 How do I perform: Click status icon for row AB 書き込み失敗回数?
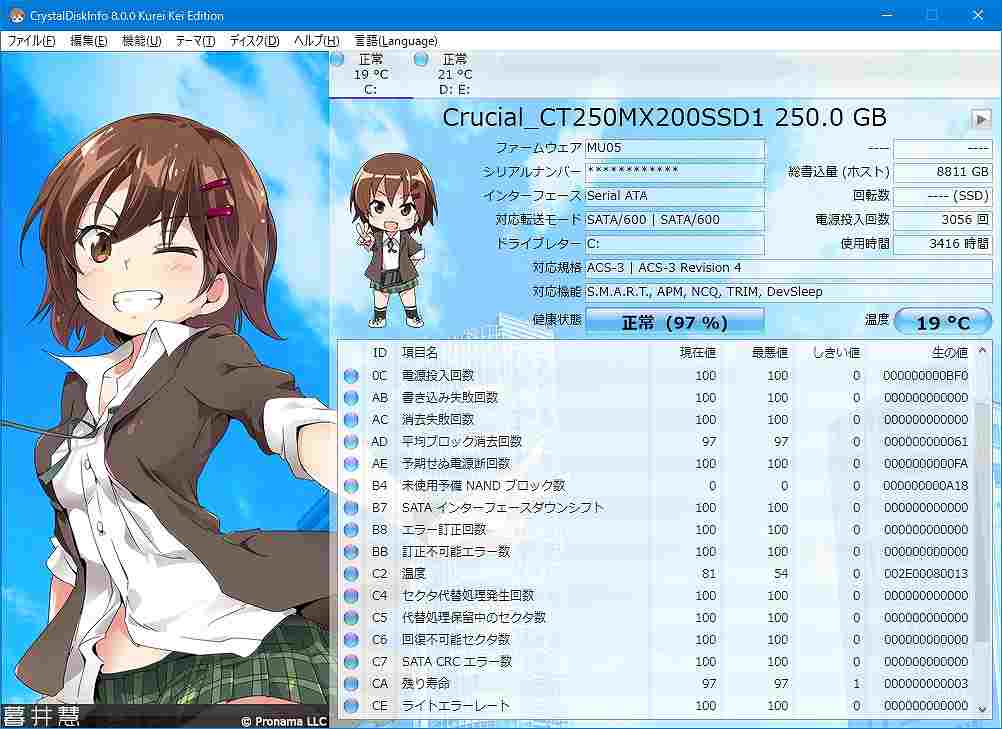tap(351, 398)
